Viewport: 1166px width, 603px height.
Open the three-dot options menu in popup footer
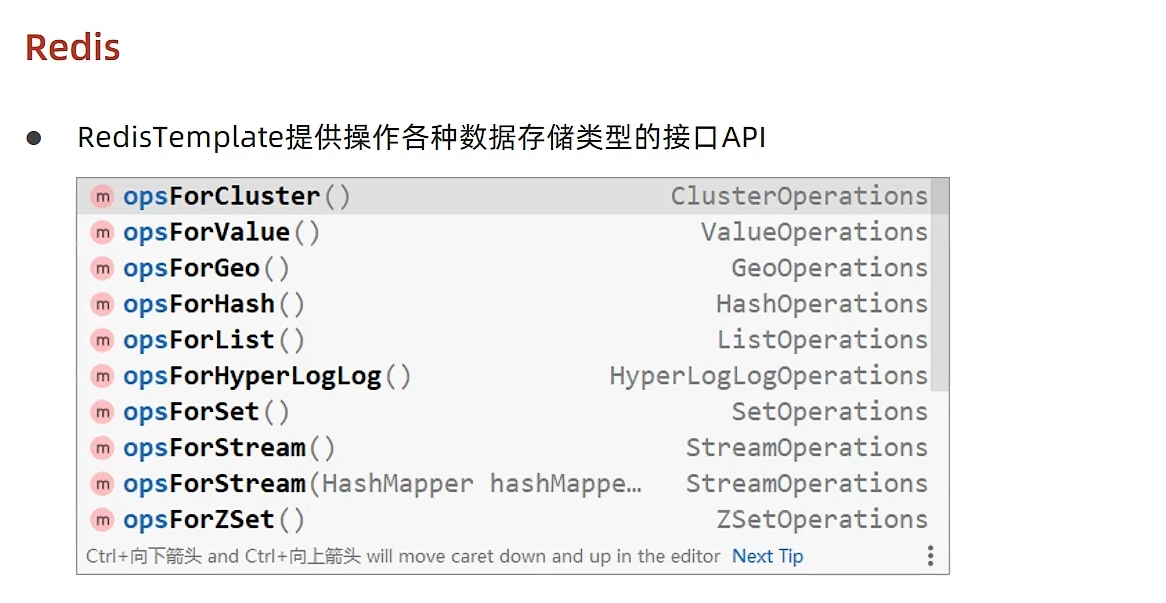point(930,556)
